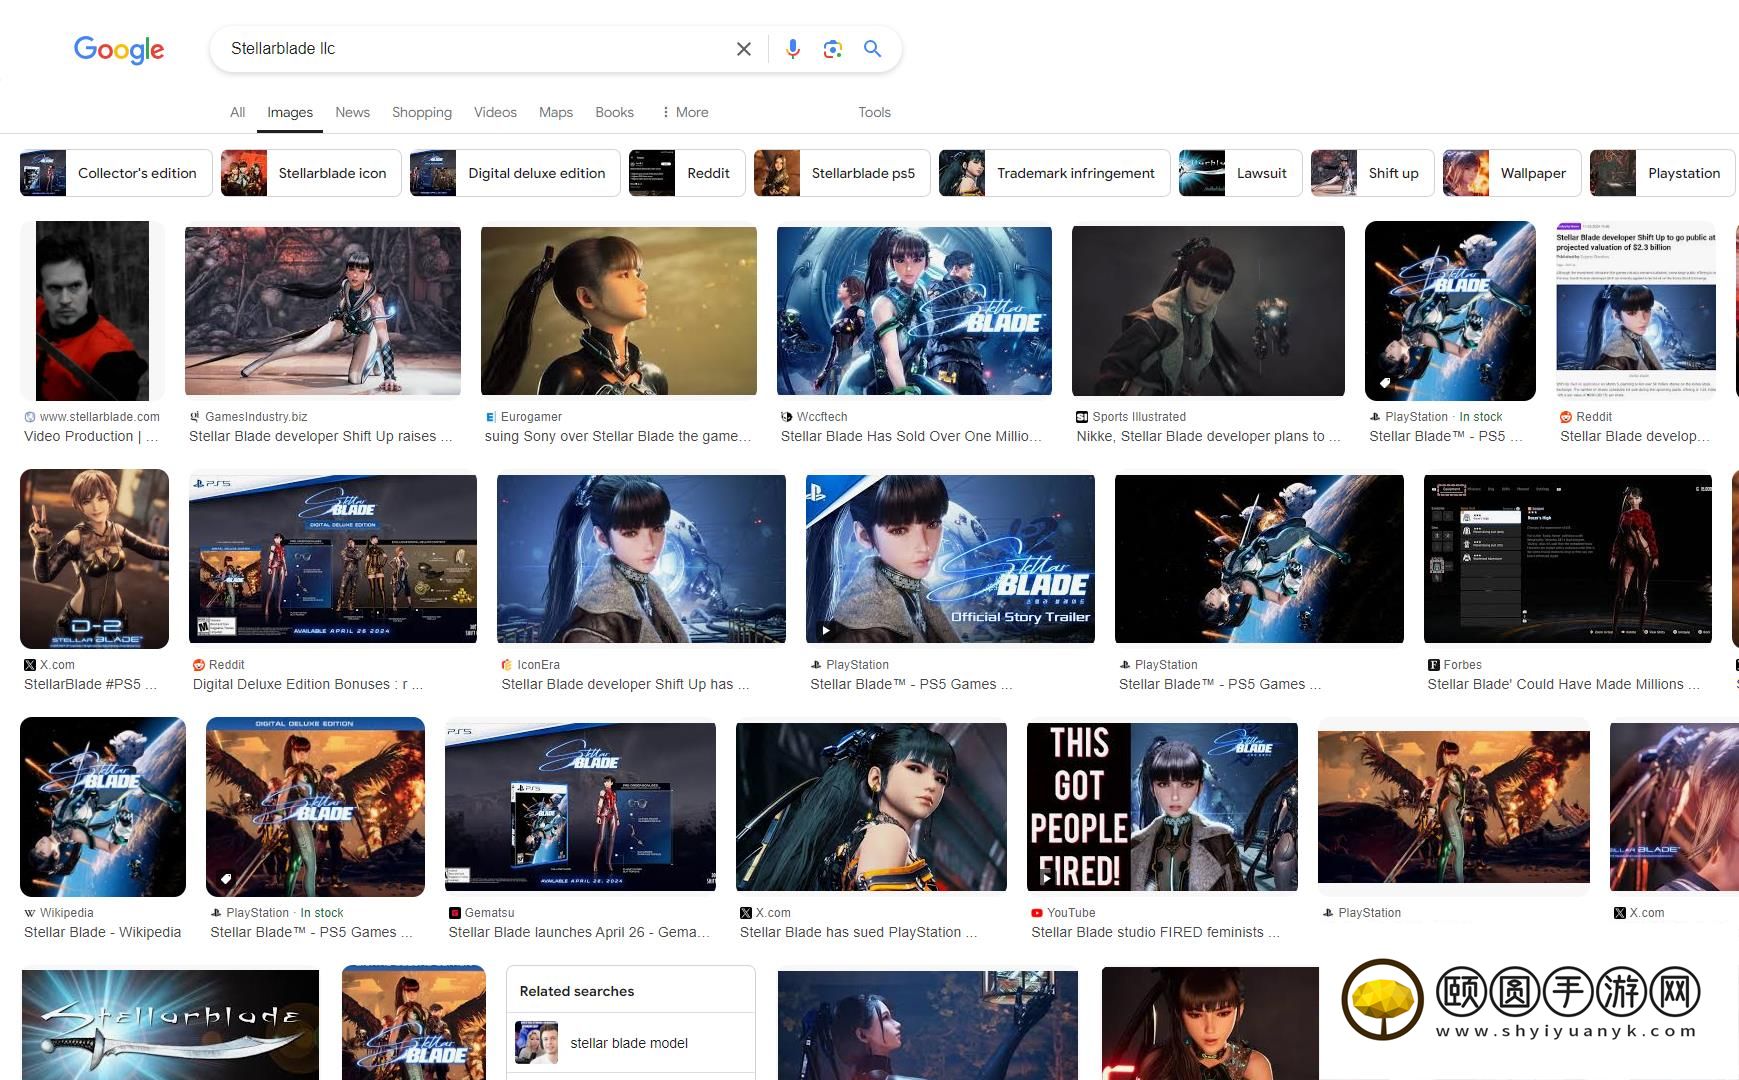Open the Wccftech image result

(x=914, y=311)
